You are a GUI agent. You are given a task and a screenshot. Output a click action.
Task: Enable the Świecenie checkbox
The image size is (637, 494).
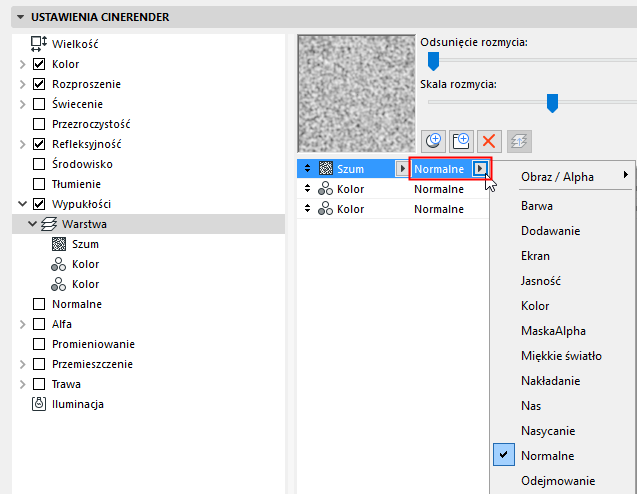pyautogui.click(x=39, y=104)
